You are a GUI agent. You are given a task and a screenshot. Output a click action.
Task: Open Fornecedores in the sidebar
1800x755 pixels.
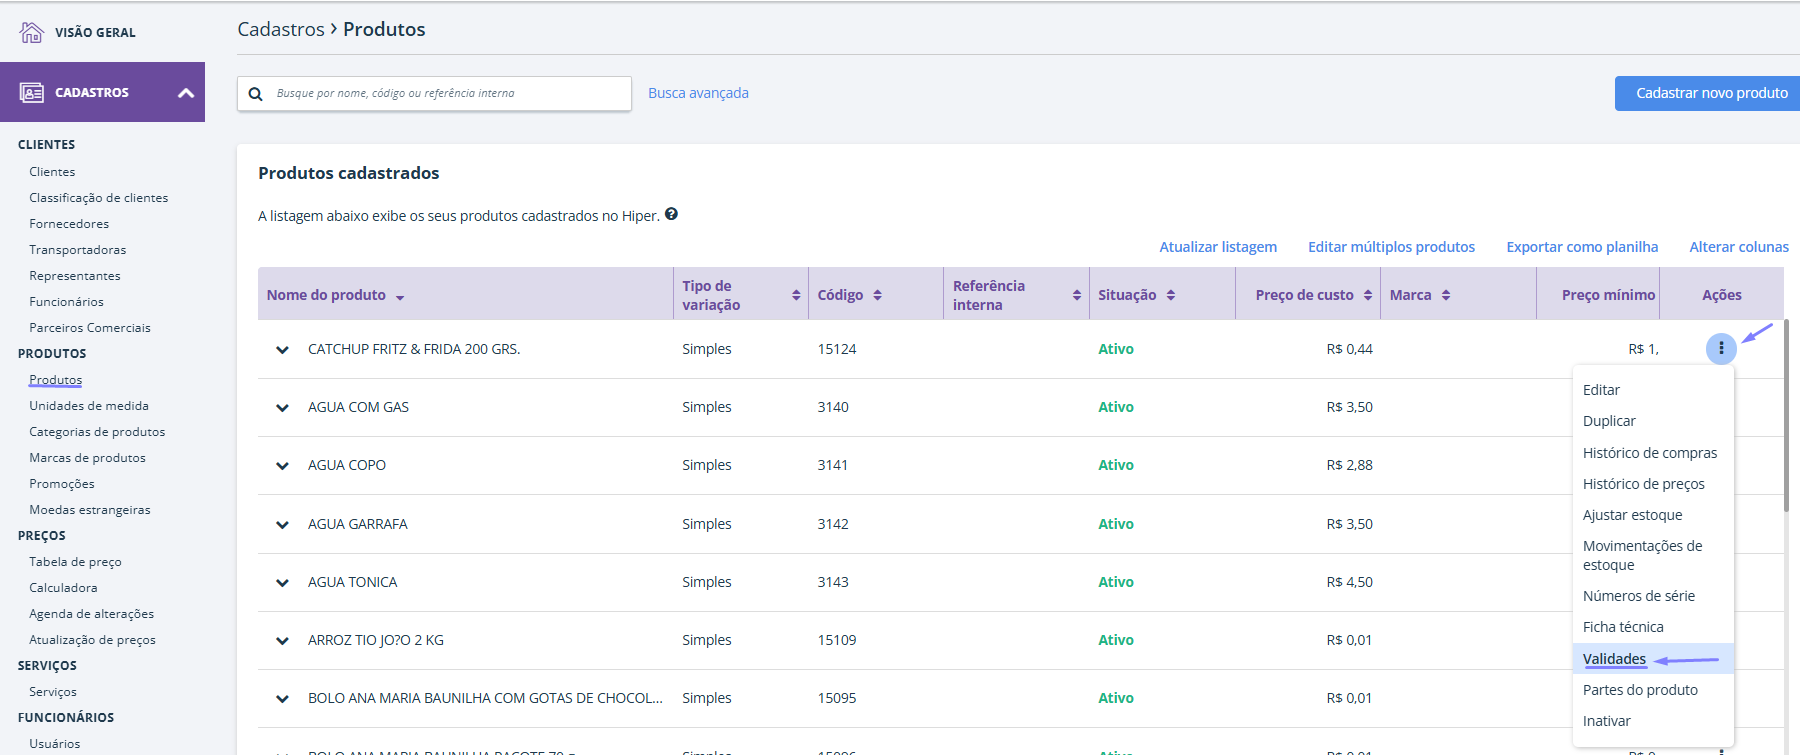pyautogui.click(x=69, y=224)
